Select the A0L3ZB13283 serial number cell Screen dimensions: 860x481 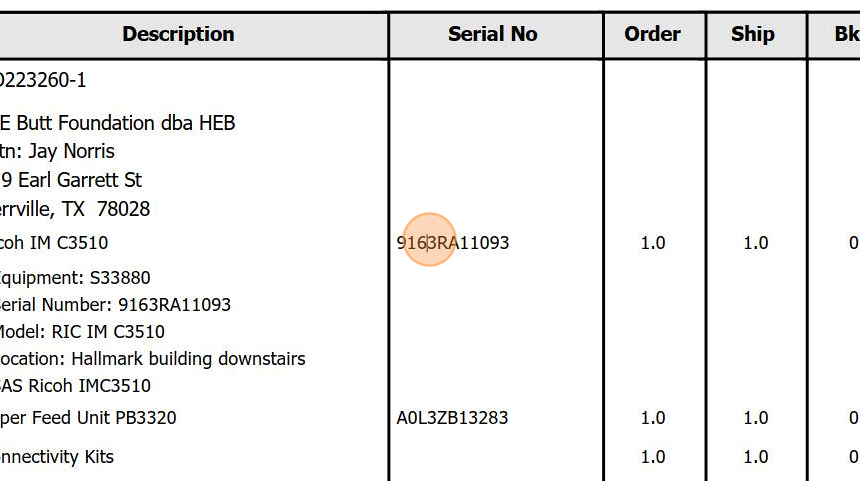point(452,418)
